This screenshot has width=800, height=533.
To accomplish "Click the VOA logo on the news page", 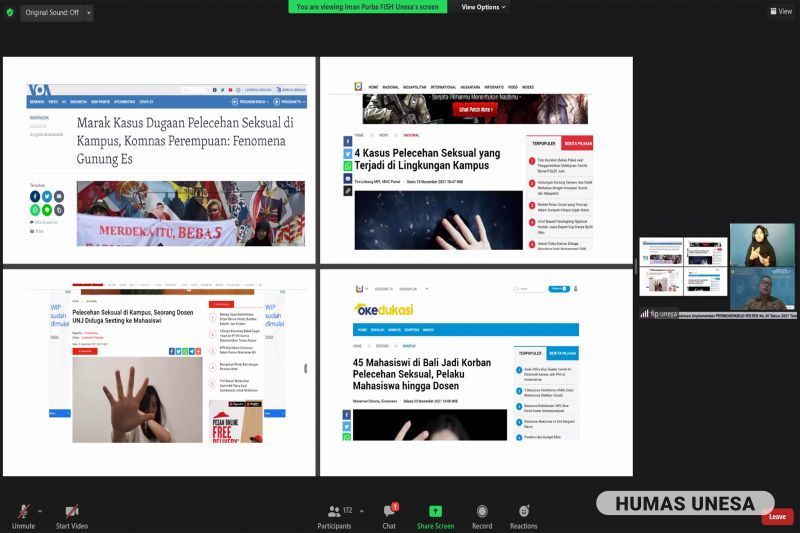I will tap(39, 90).
